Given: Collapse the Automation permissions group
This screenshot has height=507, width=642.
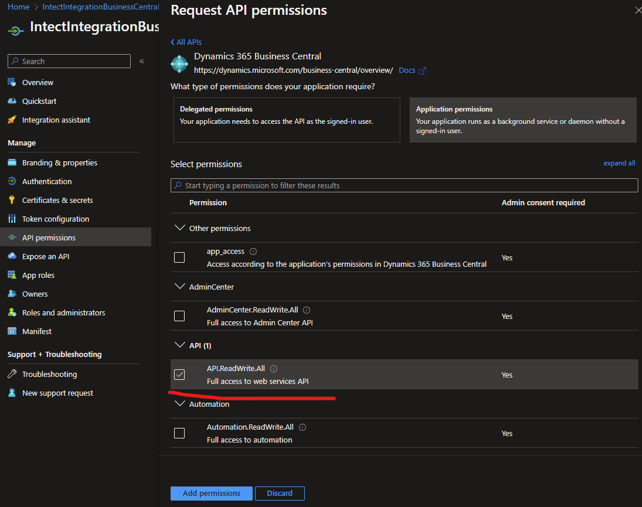Looking at the screenshot, I should [x=180, y=403].
